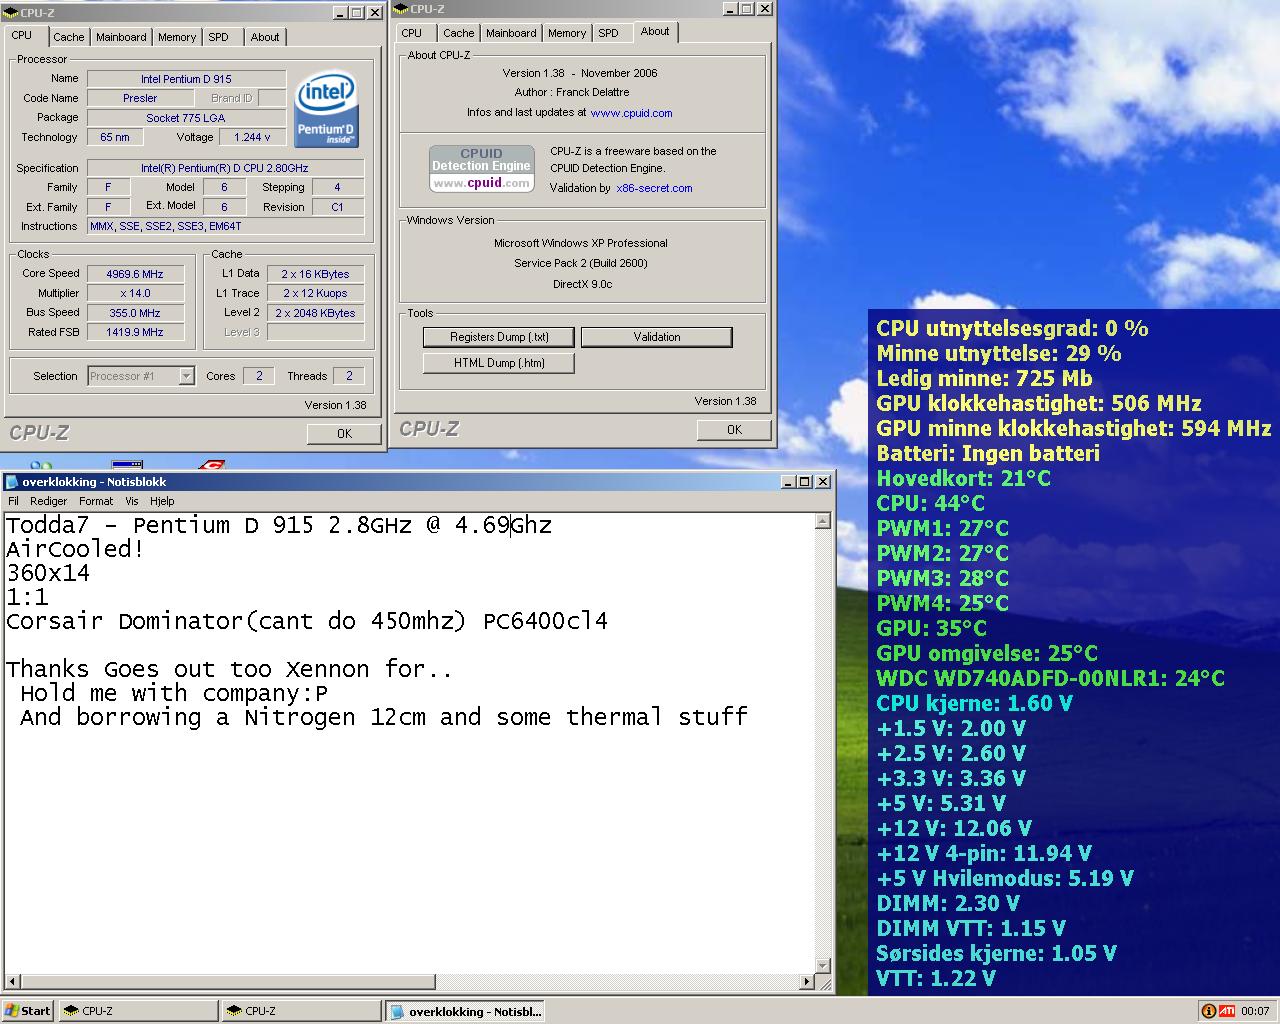
Task: Click the 'AirCooled!' line in Notisblokk
Action: [x=75, y=549]
